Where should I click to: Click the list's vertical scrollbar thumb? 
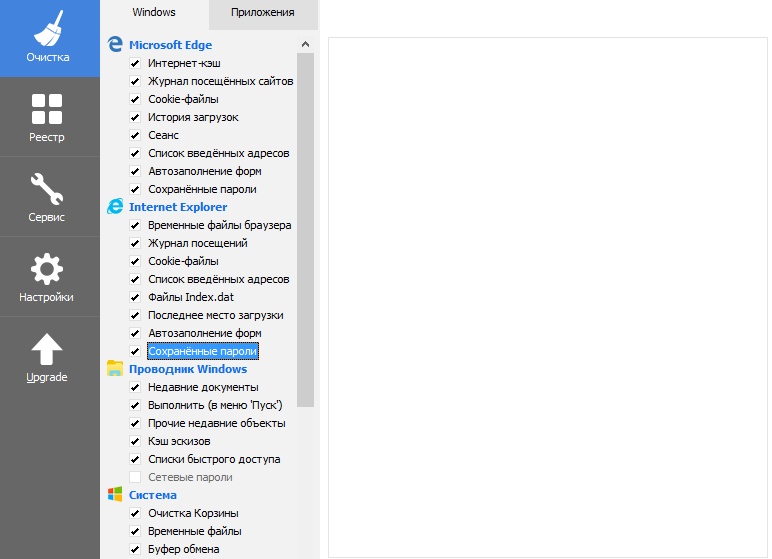(305, 230)
